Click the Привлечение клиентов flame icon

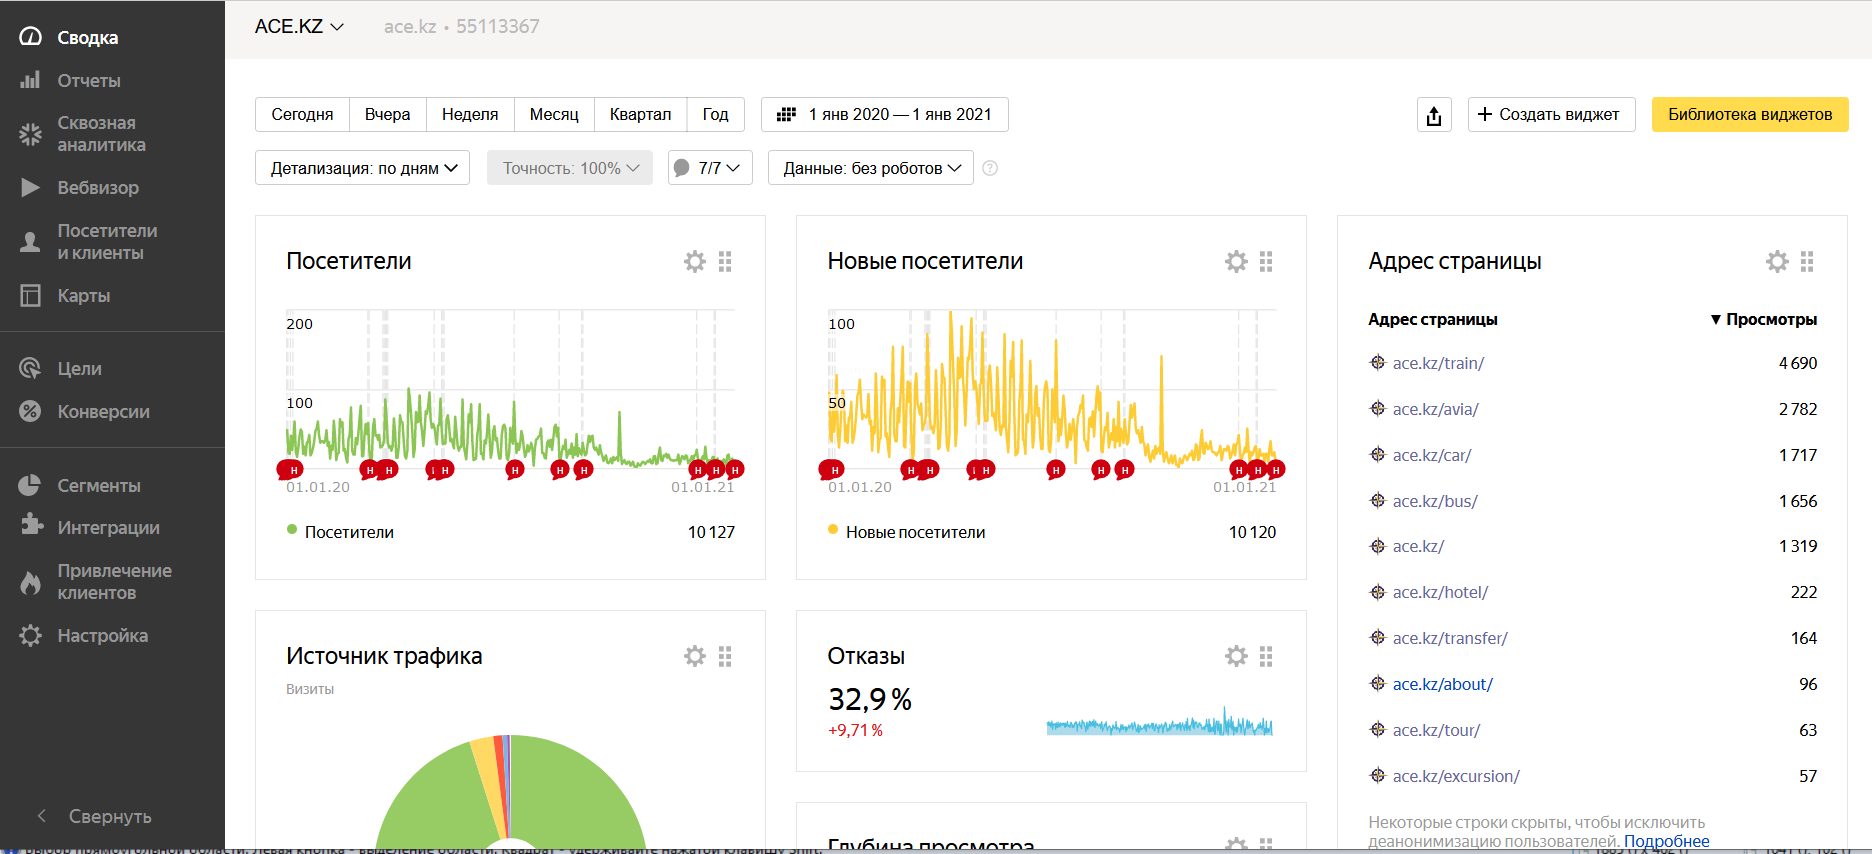point(31,582)
